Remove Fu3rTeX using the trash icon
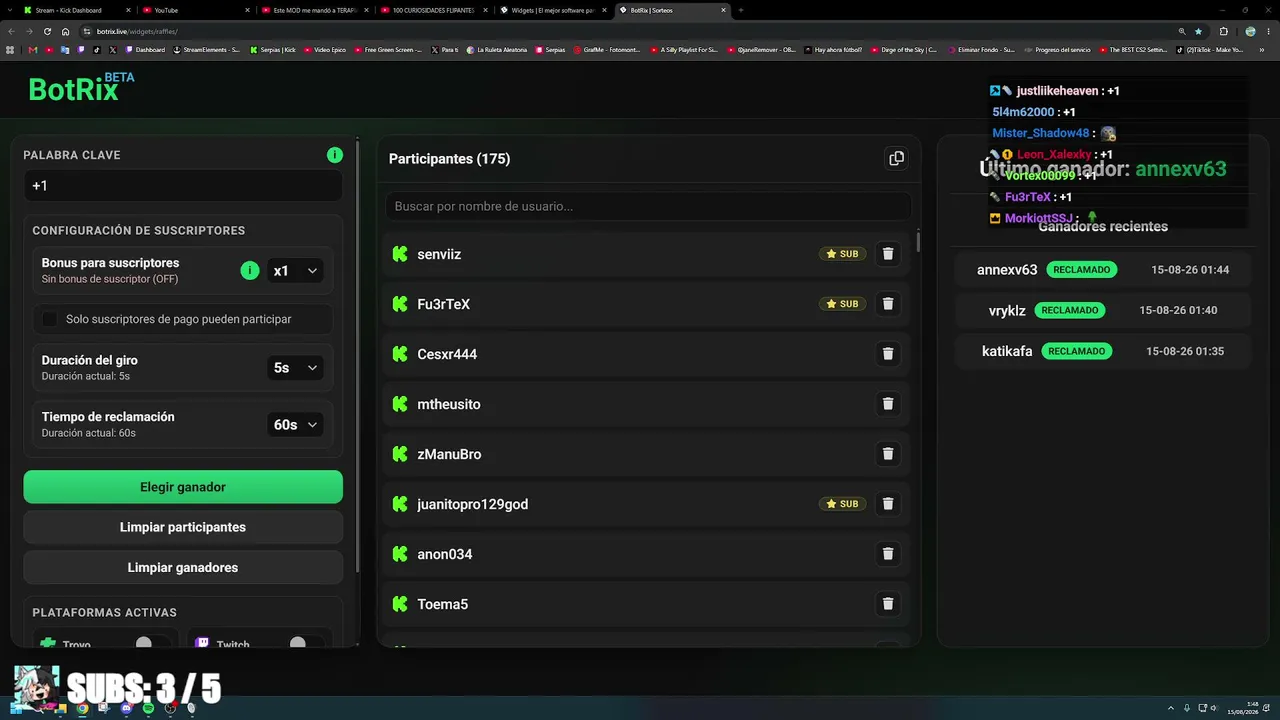Viewport: 1280px width, 720px height. (887, 304)
